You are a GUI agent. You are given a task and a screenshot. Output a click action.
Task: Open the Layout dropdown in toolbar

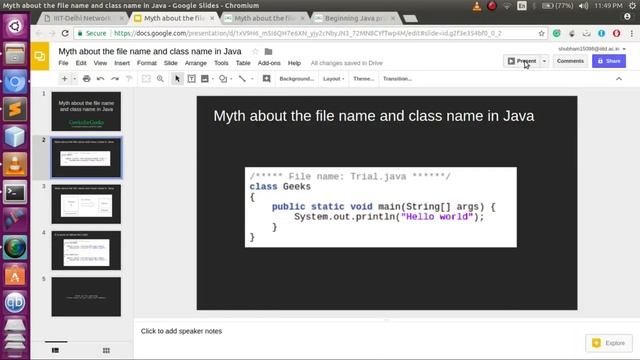click(x=333, y=79)
